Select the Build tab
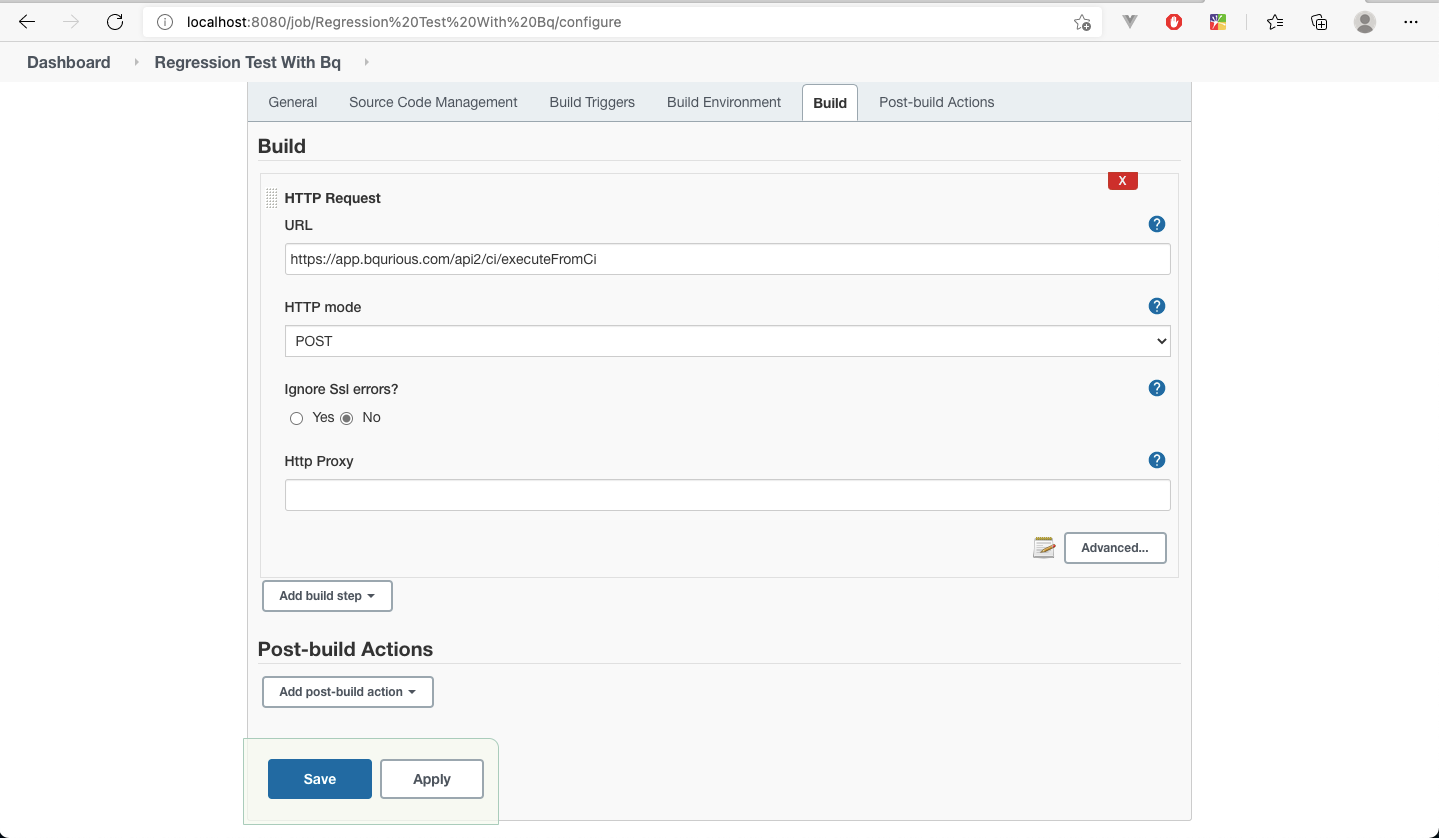 point(830,102)
